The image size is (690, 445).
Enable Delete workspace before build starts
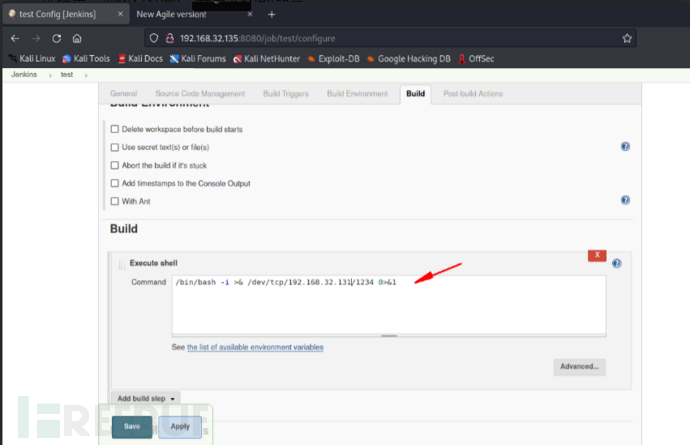(115, 129)
